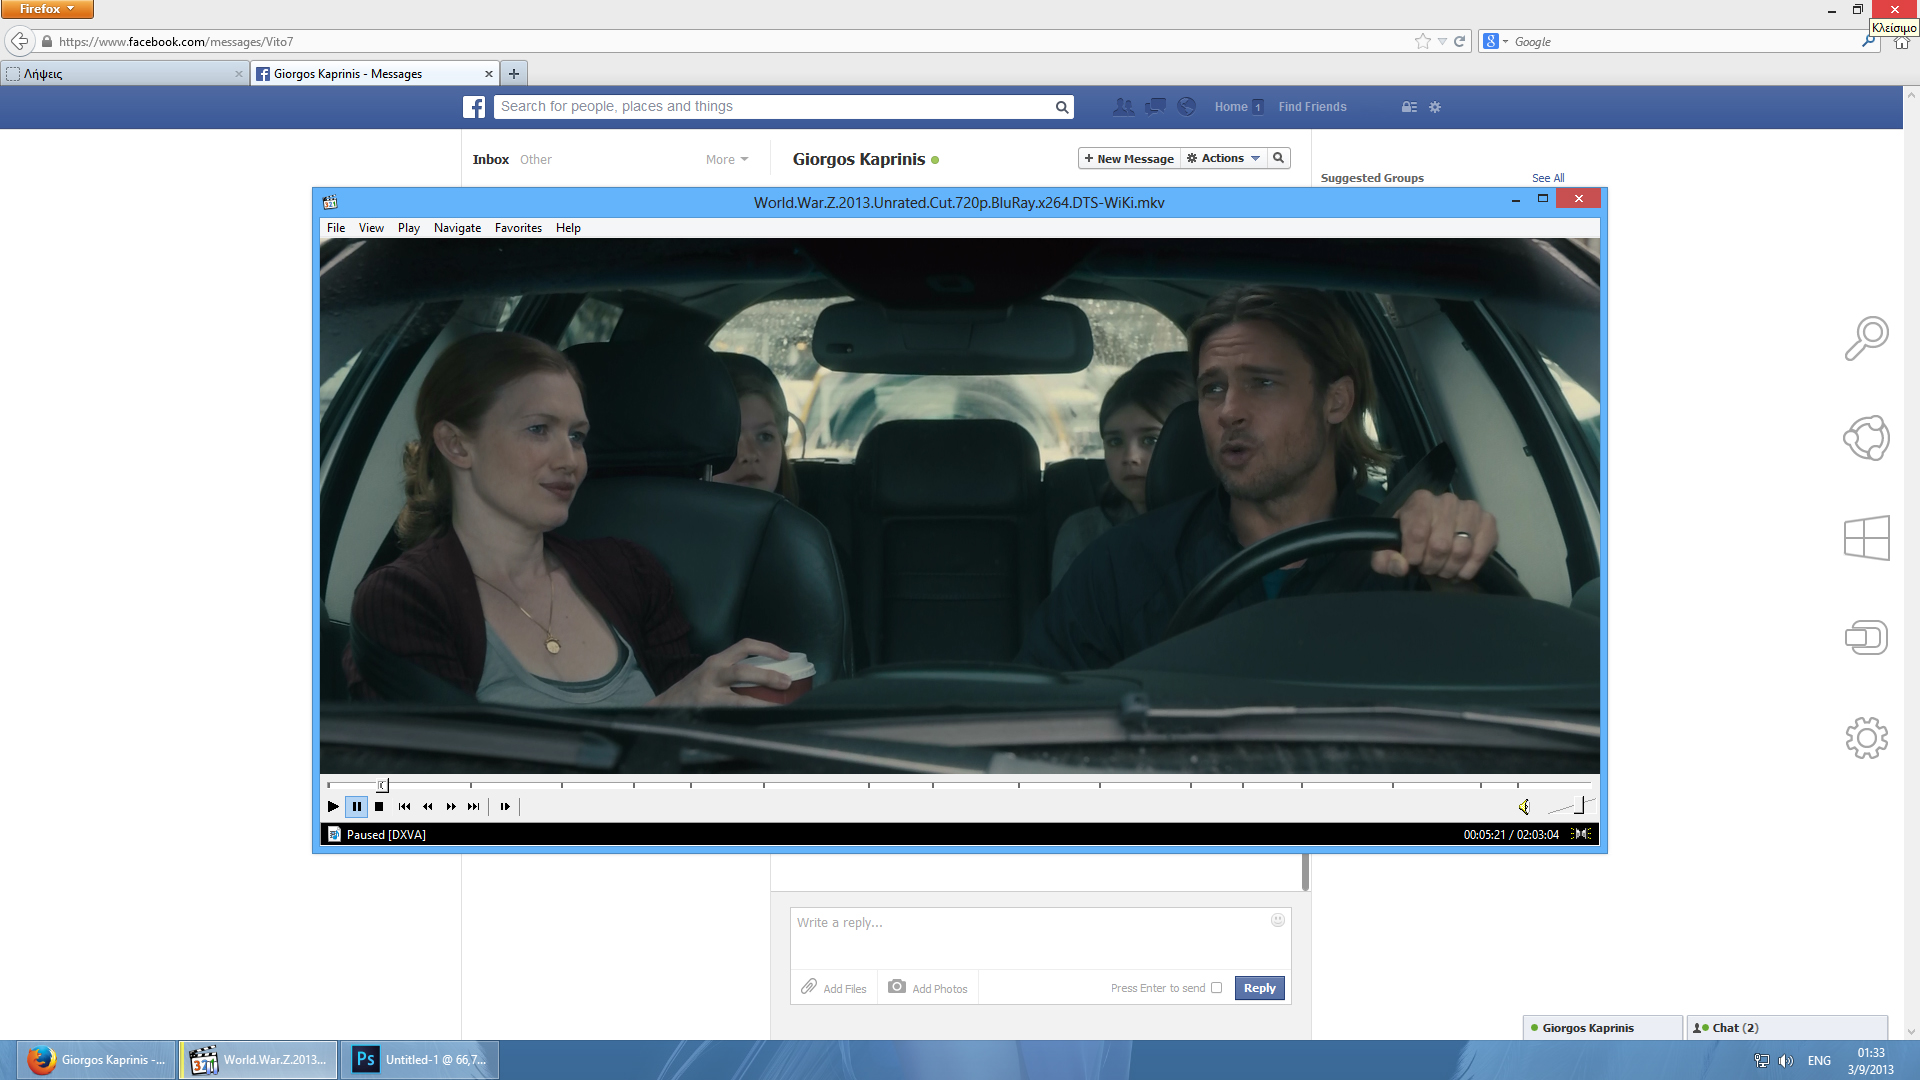
Task: Mute audio with the speaker icon
Action: click(x=1524, y=807)
